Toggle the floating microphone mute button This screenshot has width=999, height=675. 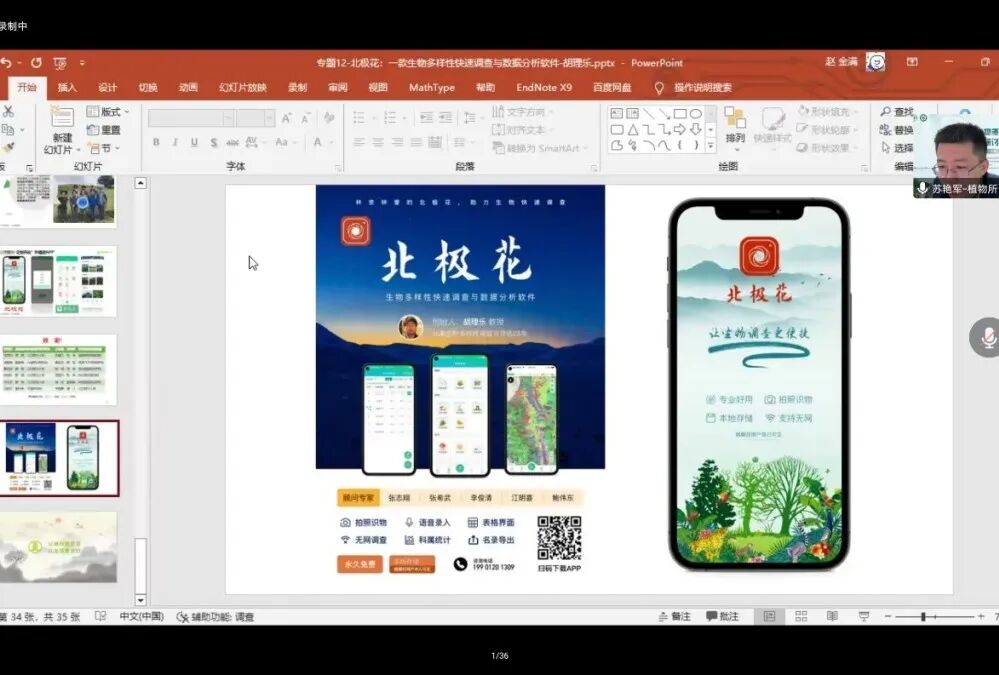[x=987, y=337]
